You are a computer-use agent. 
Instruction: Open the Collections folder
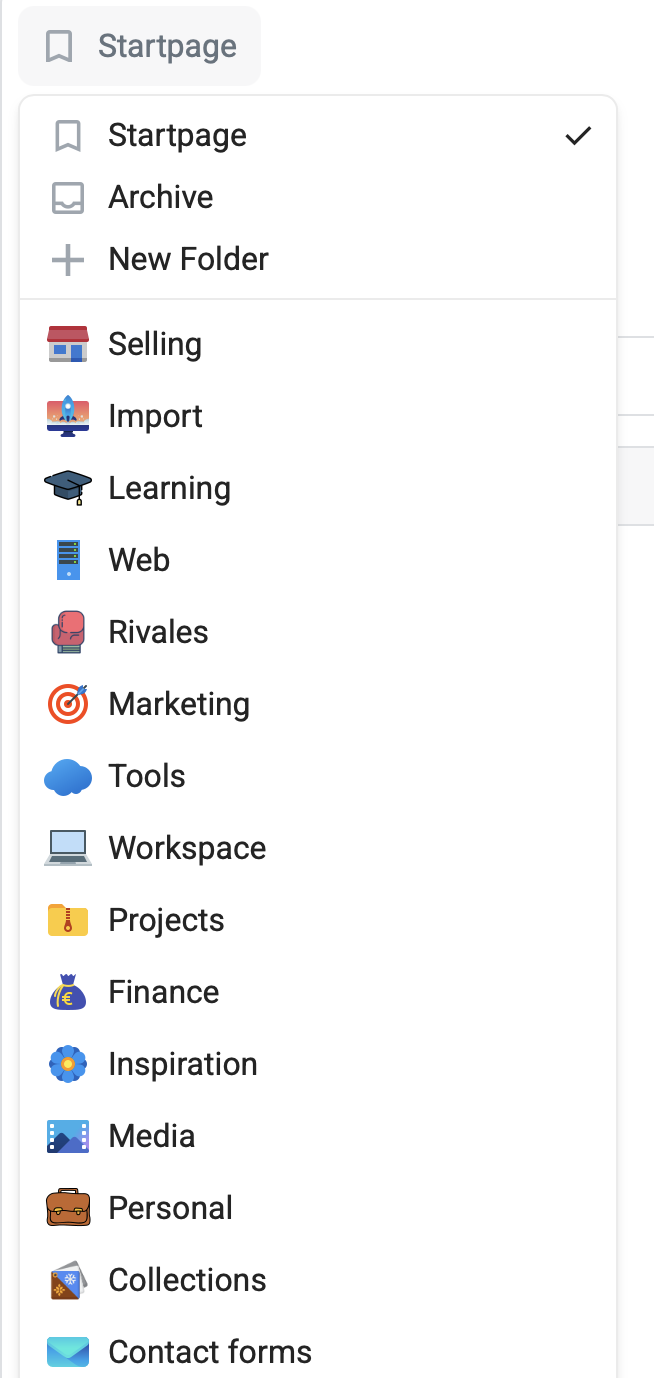pyautogui.click(x=187, y=1280)
